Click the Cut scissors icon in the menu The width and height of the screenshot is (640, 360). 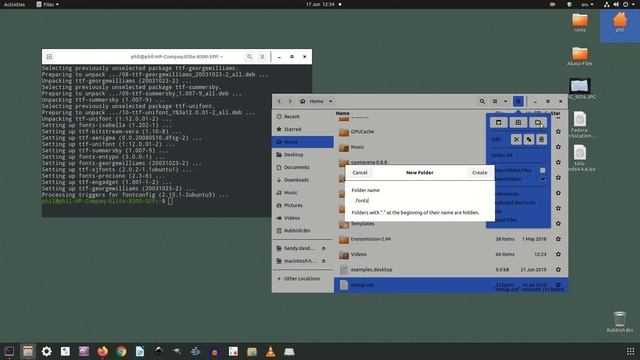pos(516,140)
